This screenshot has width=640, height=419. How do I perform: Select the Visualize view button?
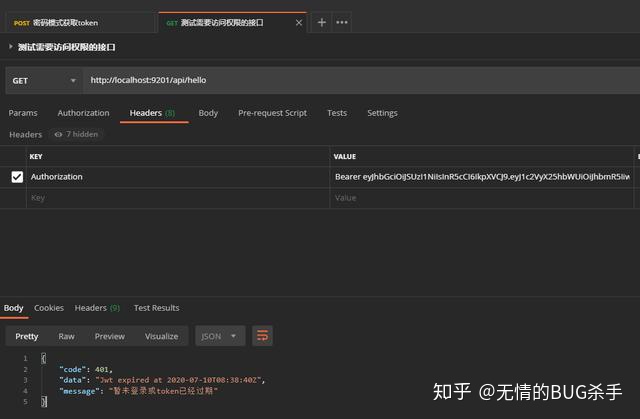pos(161,336)
